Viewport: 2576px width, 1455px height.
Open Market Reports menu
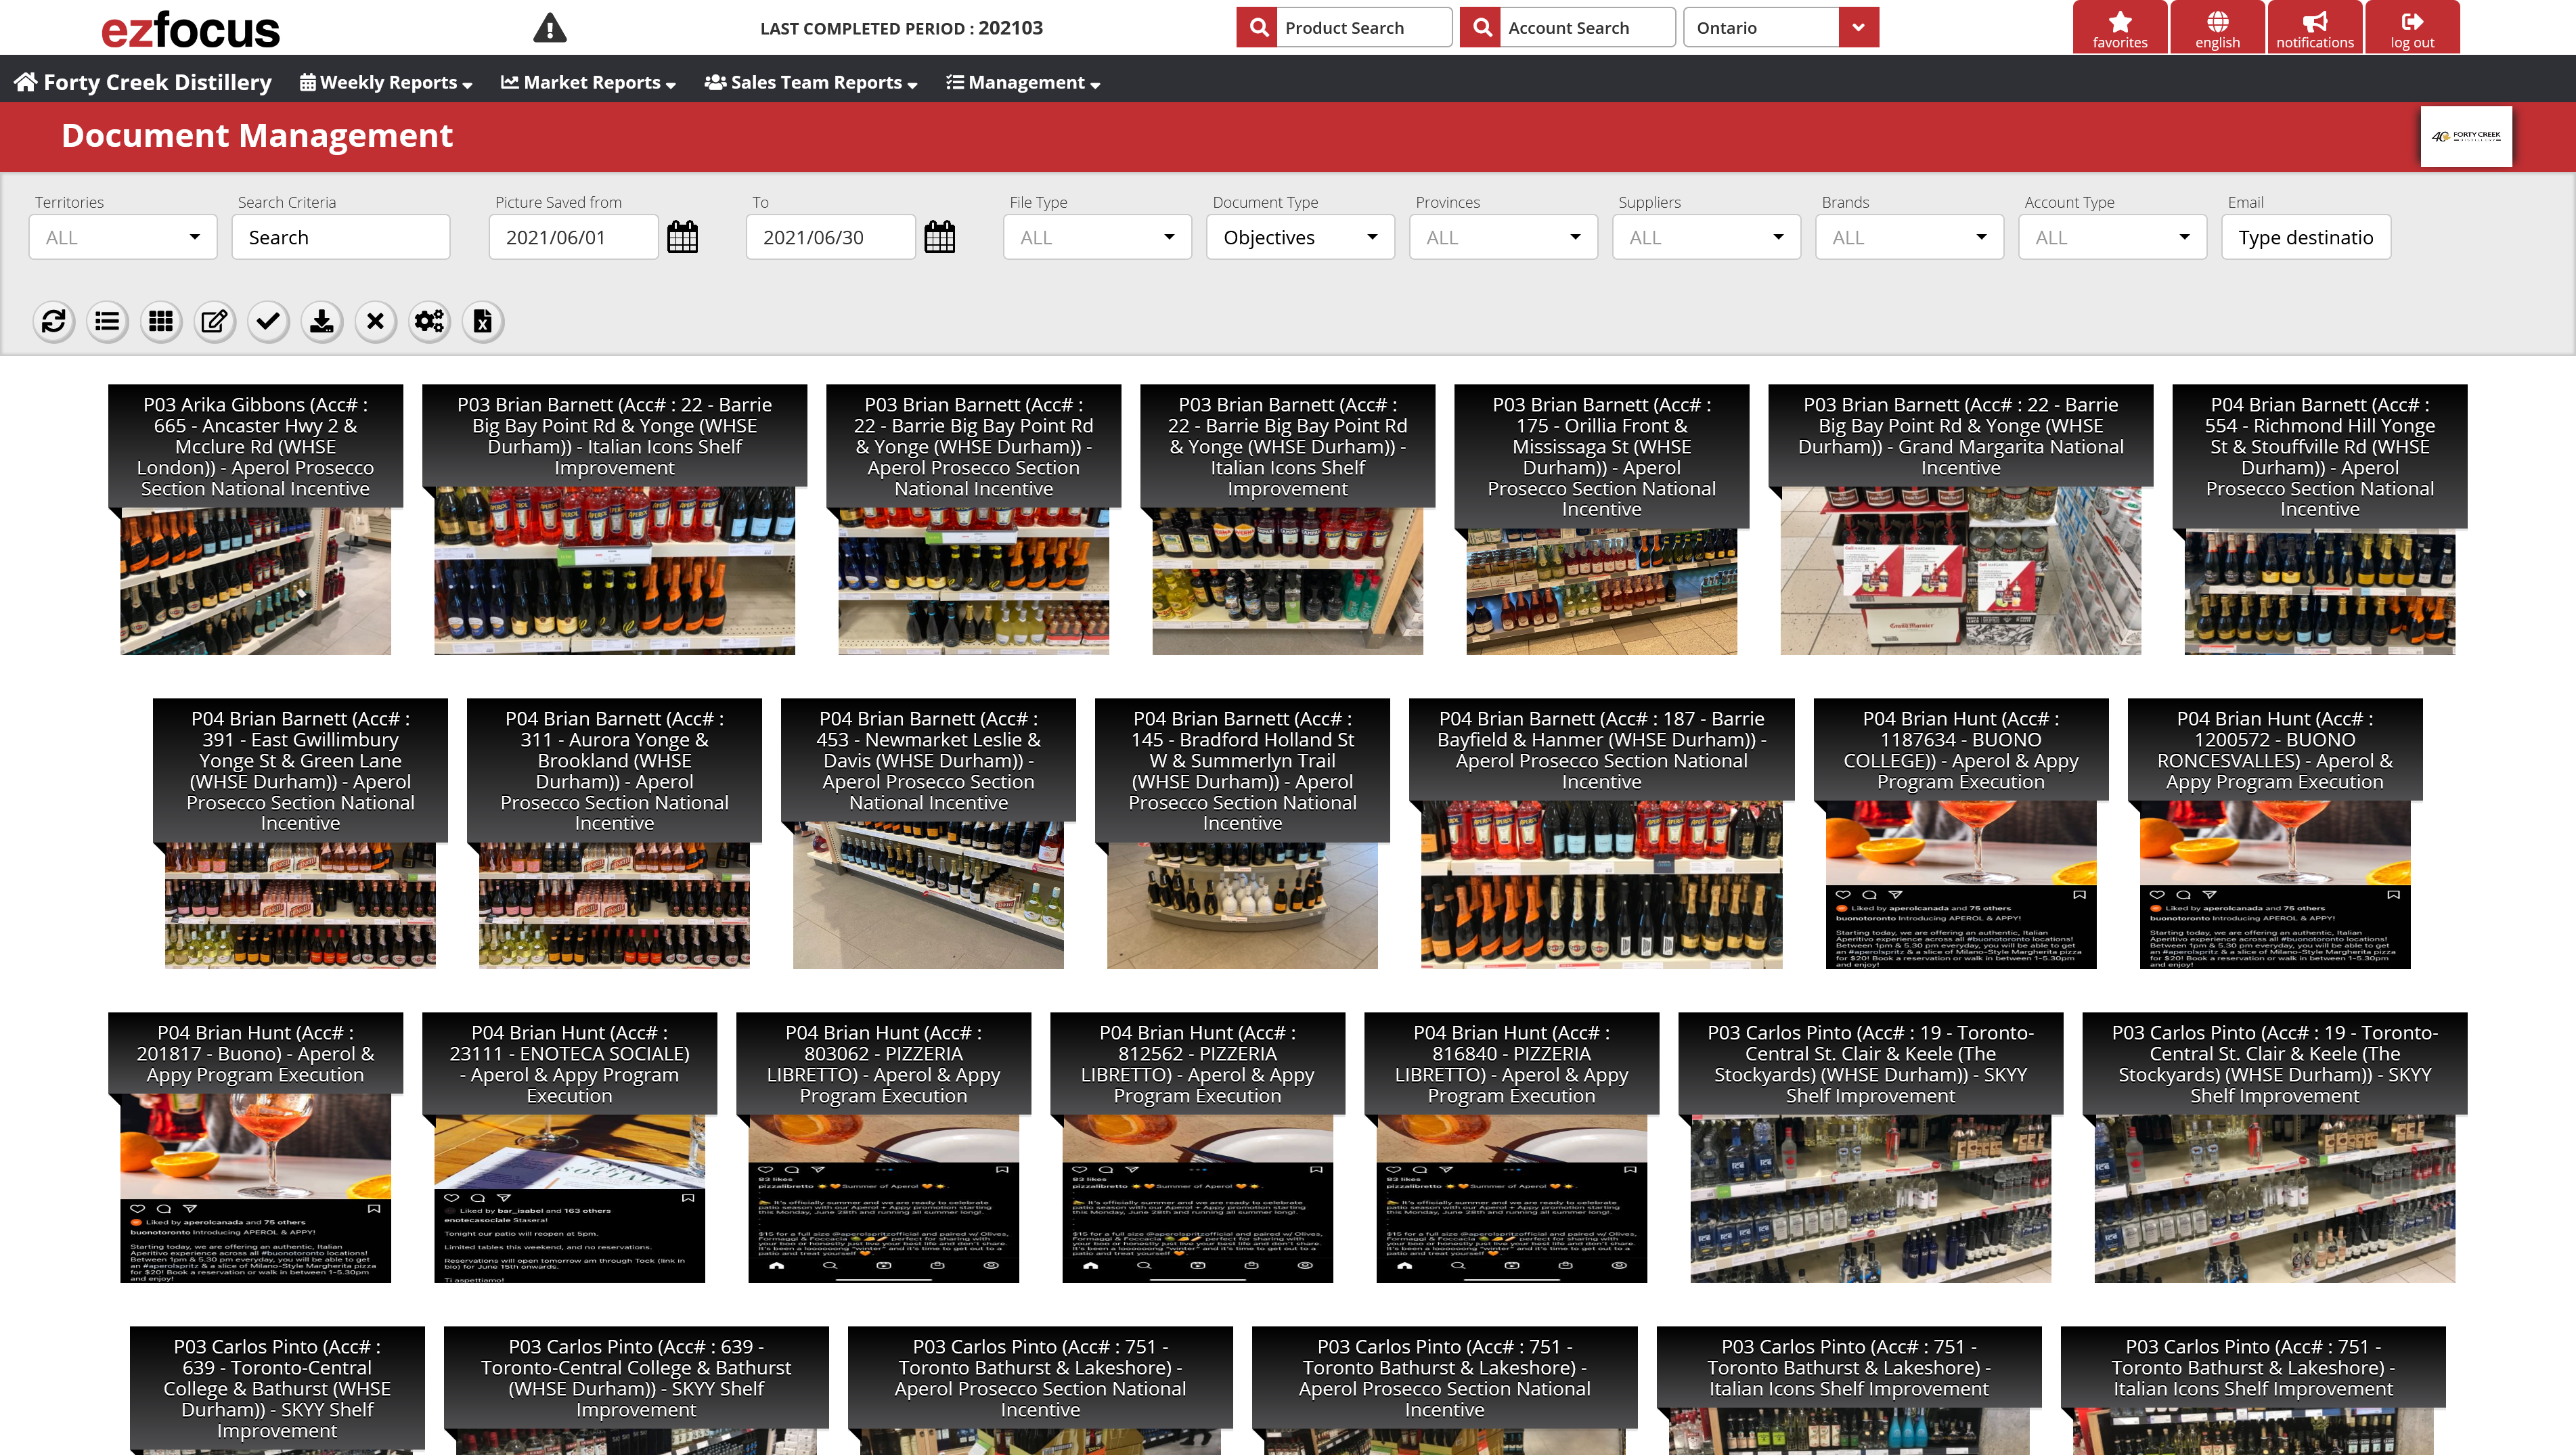(x=588, y=82)
